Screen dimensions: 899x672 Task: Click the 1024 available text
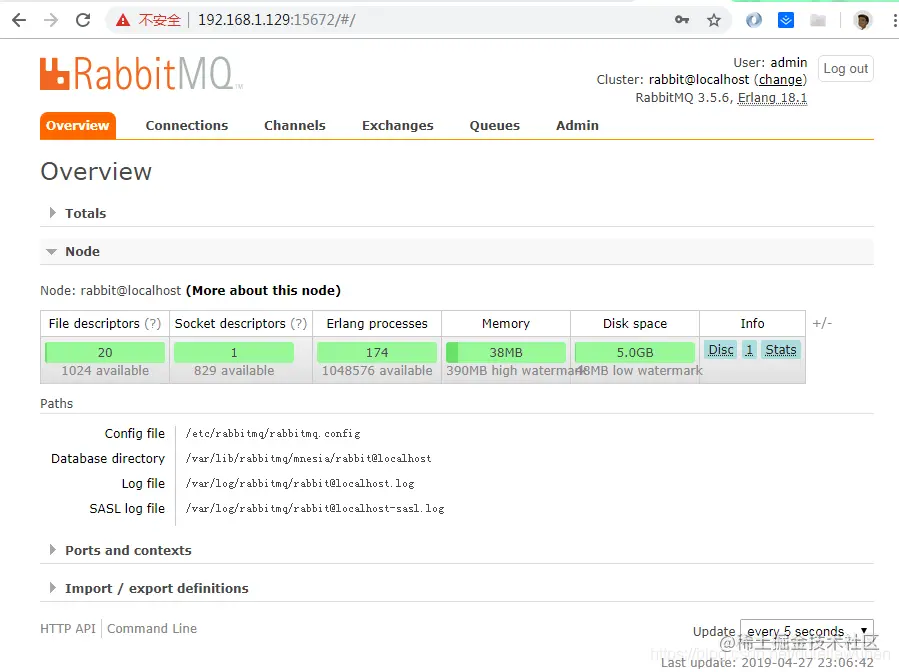[x=105, y=371]
